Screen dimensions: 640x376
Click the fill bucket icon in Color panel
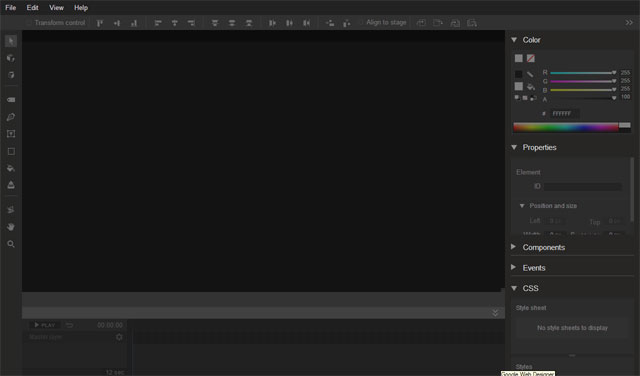(531, 87)
